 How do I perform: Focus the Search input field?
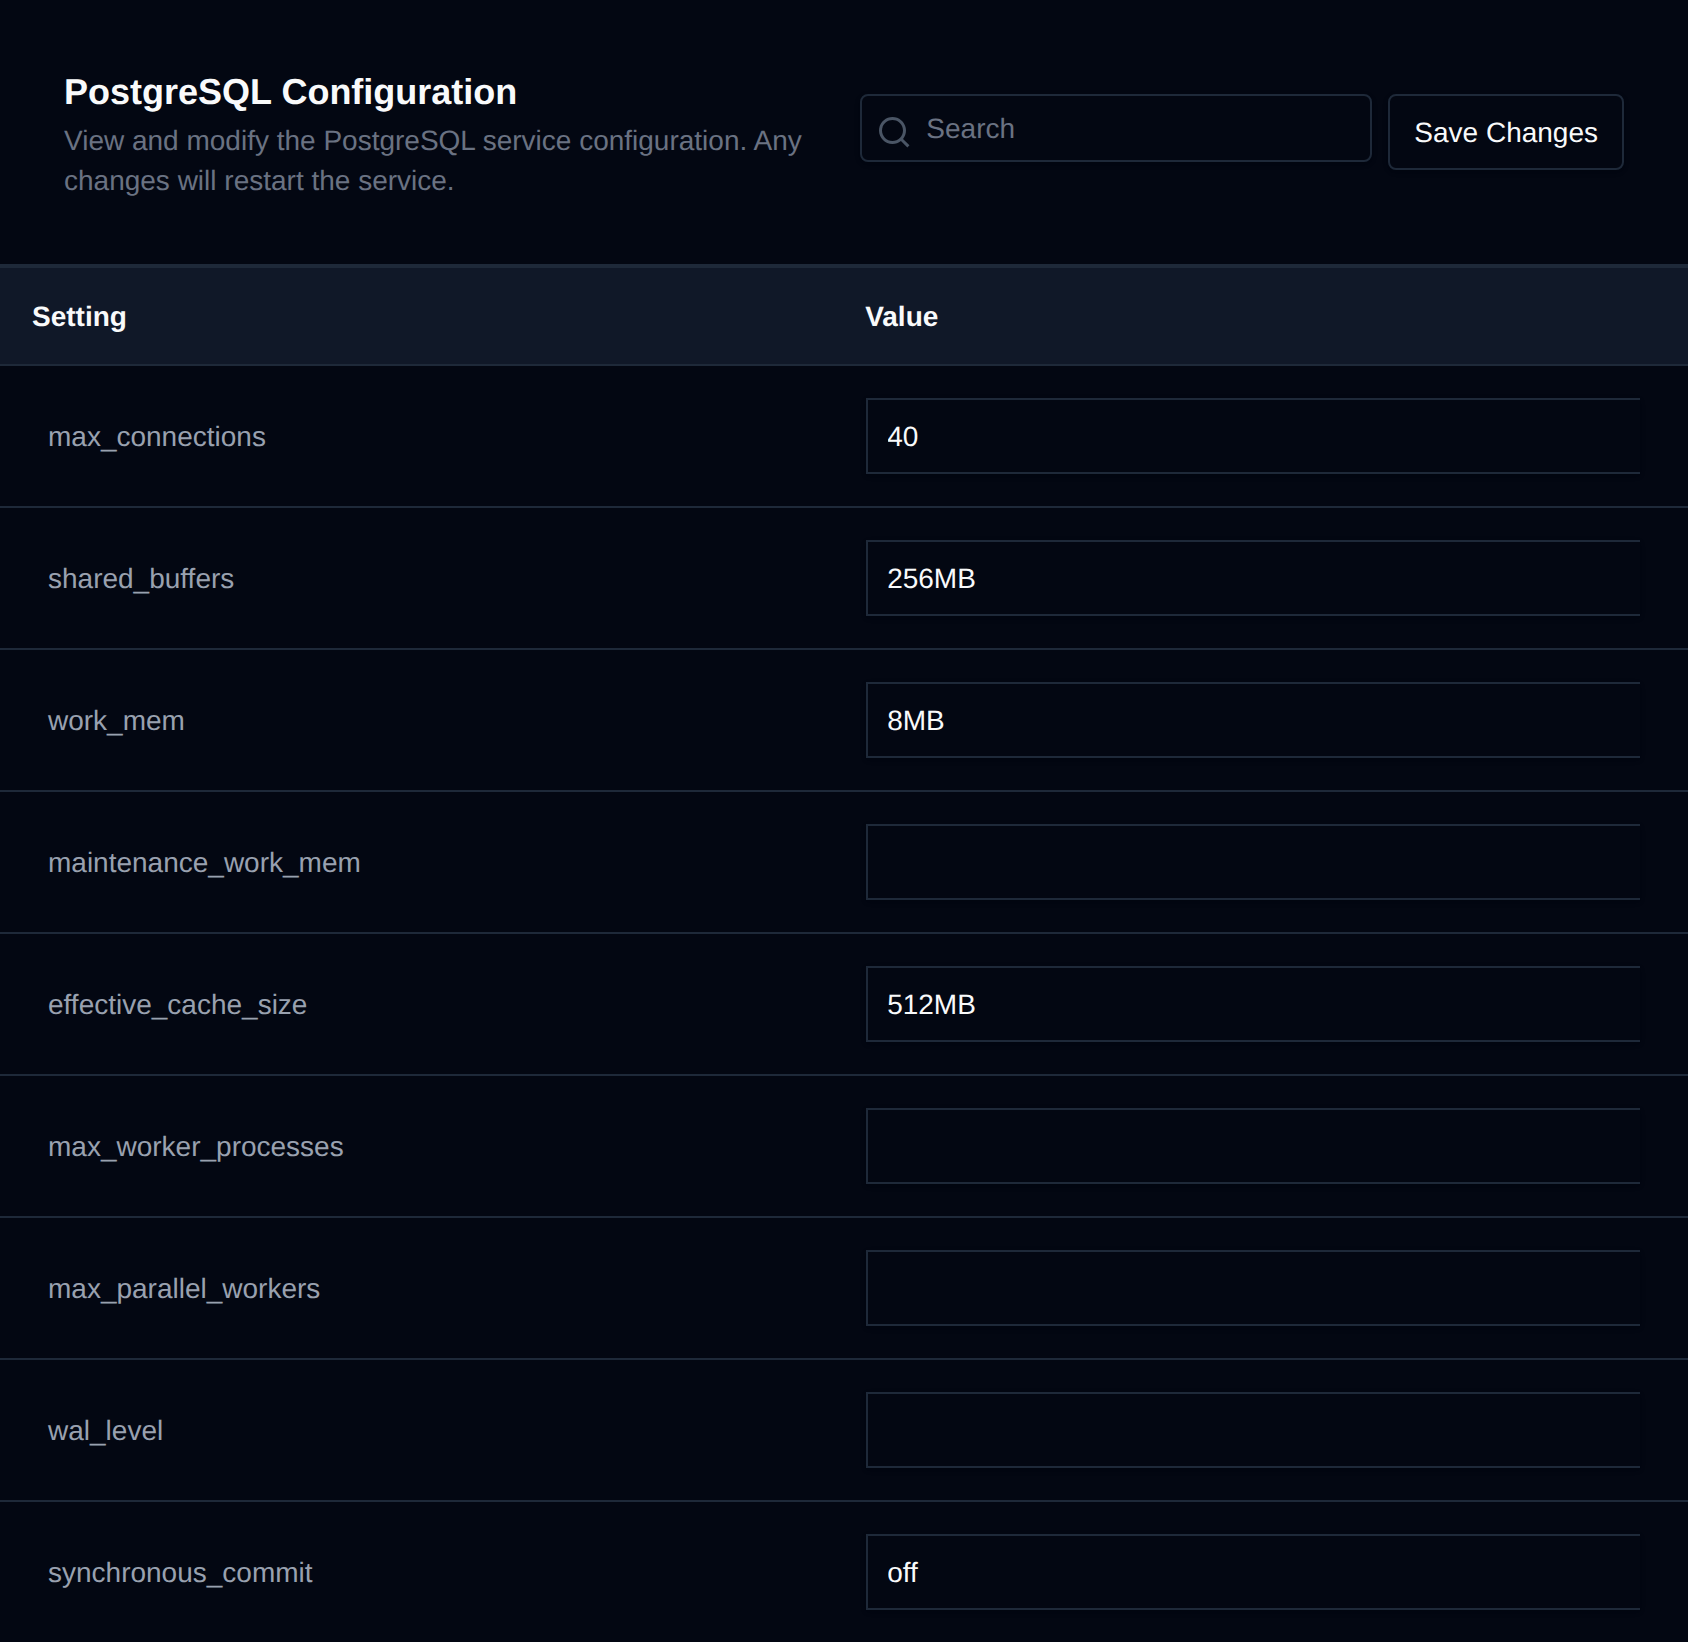(1115, 128)
